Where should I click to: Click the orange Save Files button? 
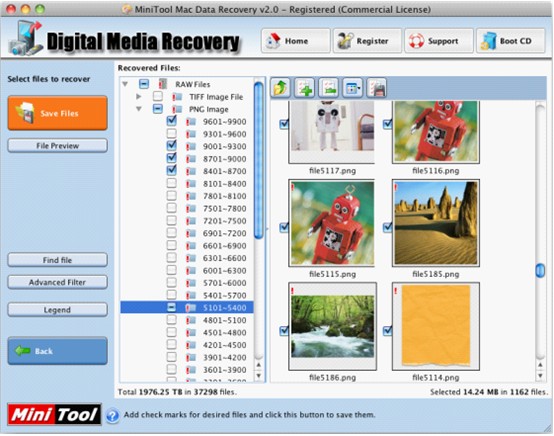click(x=58, y=113)
